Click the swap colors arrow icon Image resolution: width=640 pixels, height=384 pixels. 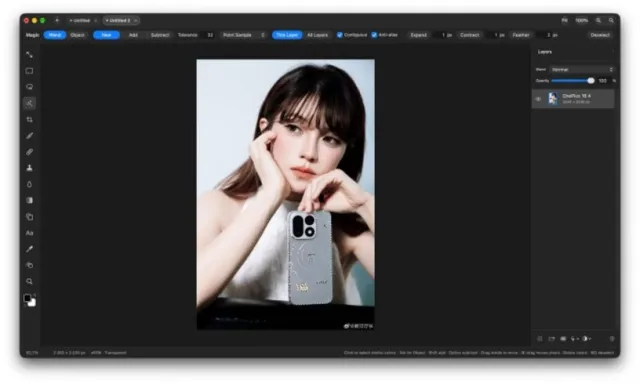[x=34, y=295]
